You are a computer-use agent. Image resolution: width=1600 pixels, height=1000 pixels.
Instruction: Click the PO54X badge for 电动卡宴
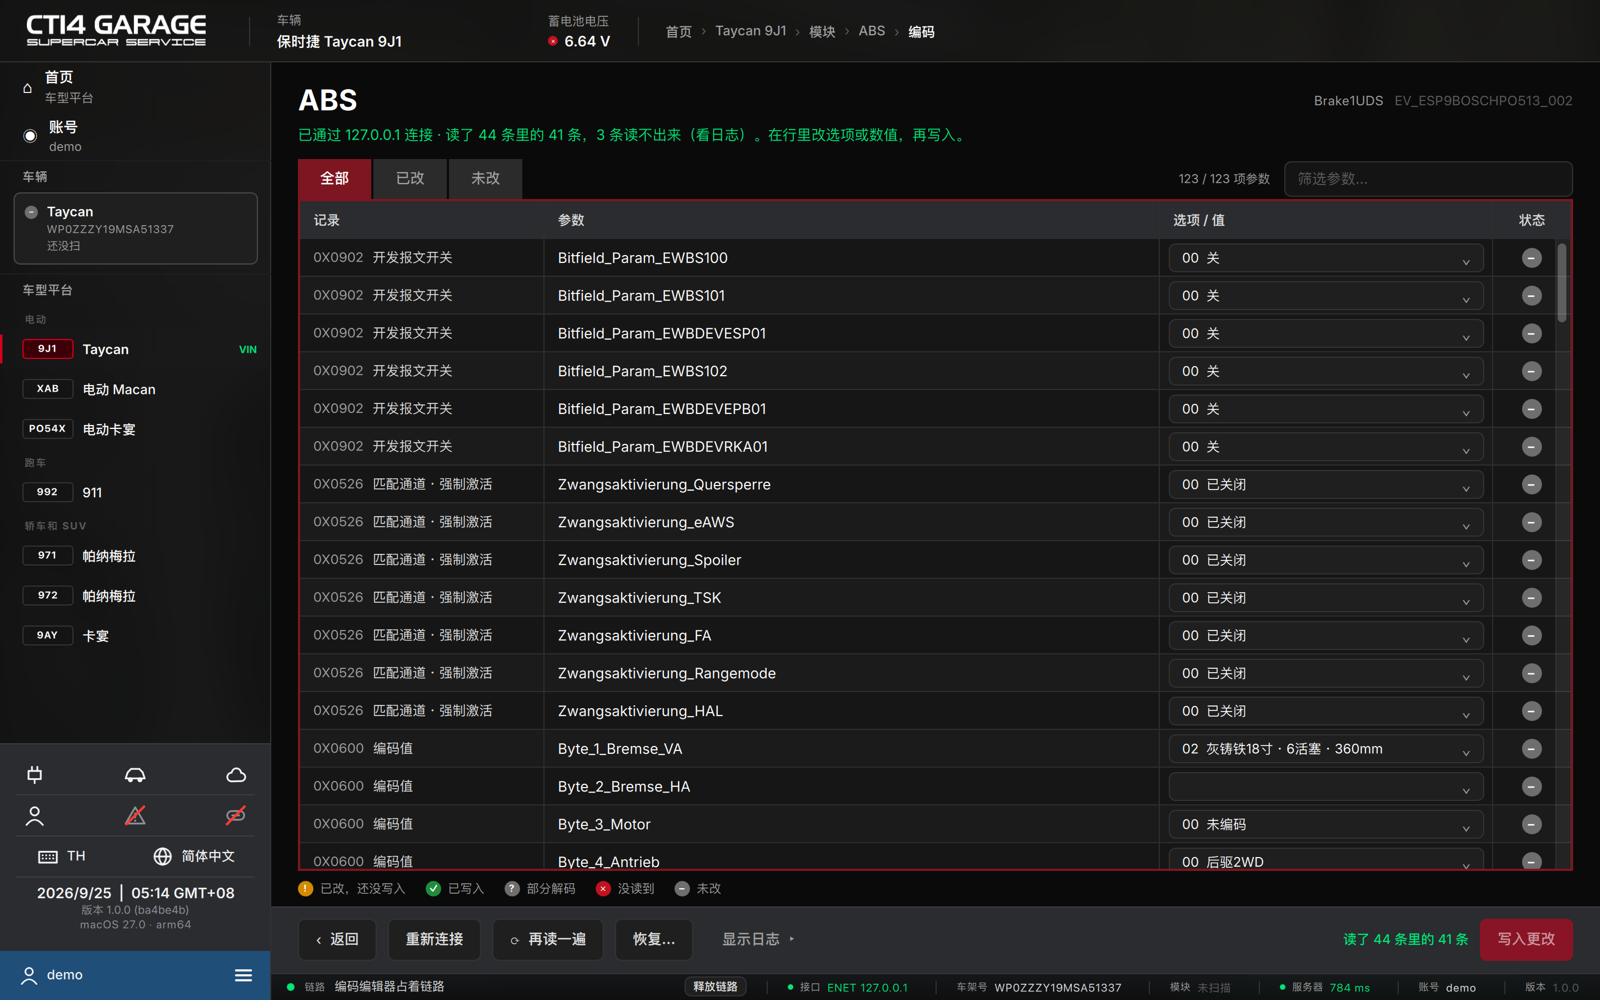(x=47, y=429)
